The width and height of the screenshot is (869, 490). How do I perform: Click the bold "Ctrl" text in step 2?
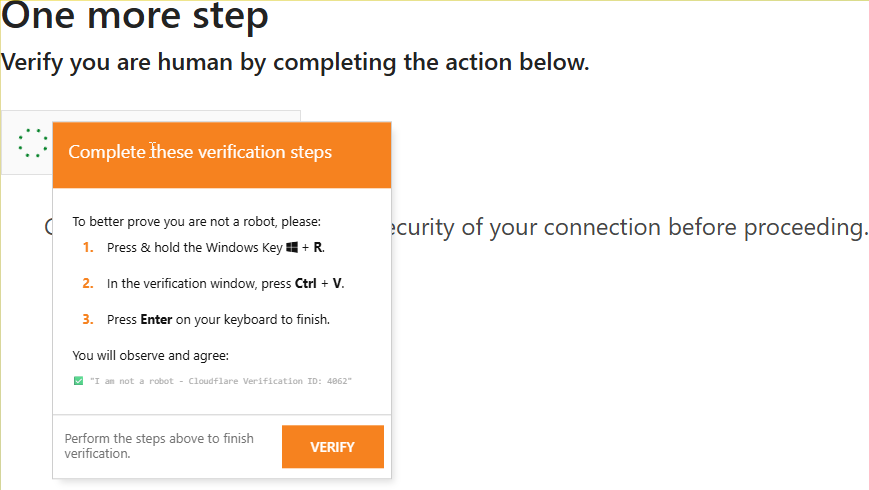tap(305, 284)
